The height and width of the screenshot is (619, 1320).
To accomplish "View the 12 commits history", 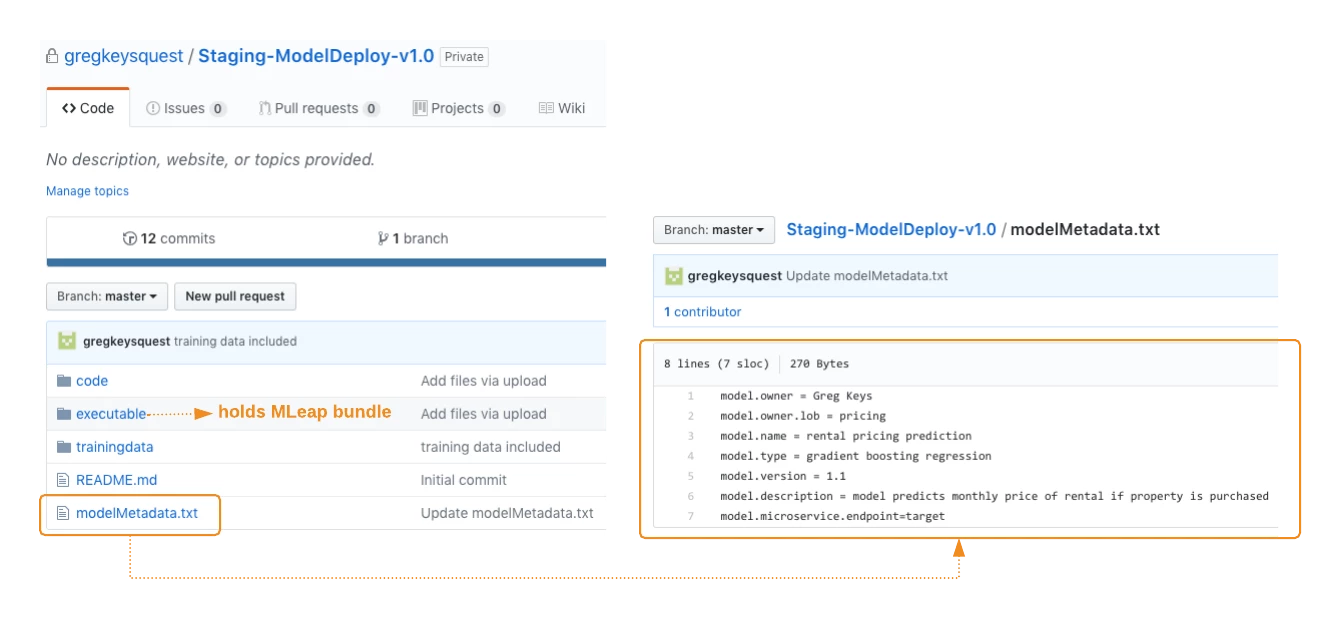I will click(x=168, y=238).
